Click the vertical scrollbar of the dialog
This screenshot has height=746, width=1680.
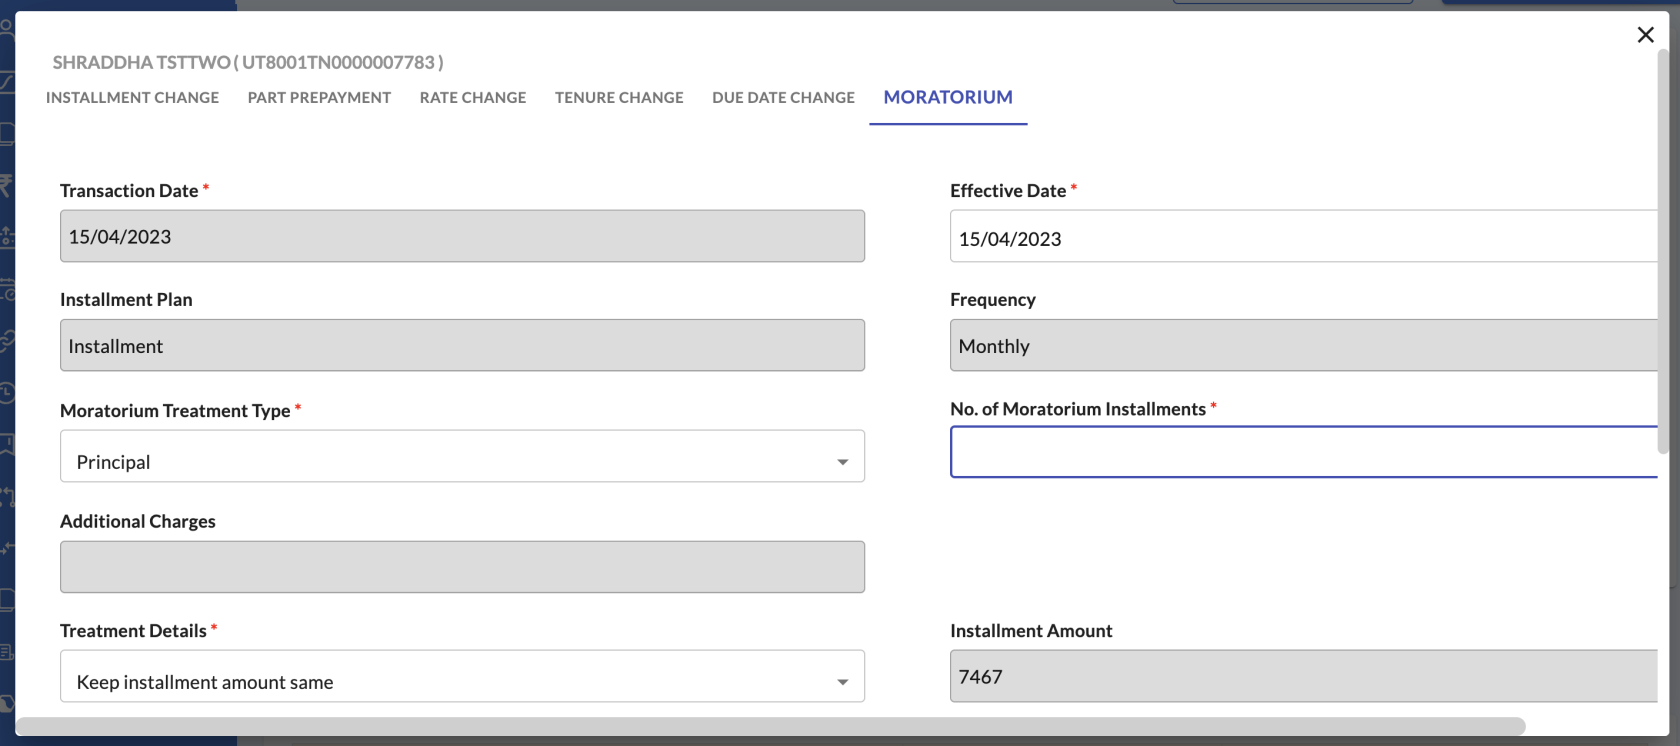tap(1664, 250)
